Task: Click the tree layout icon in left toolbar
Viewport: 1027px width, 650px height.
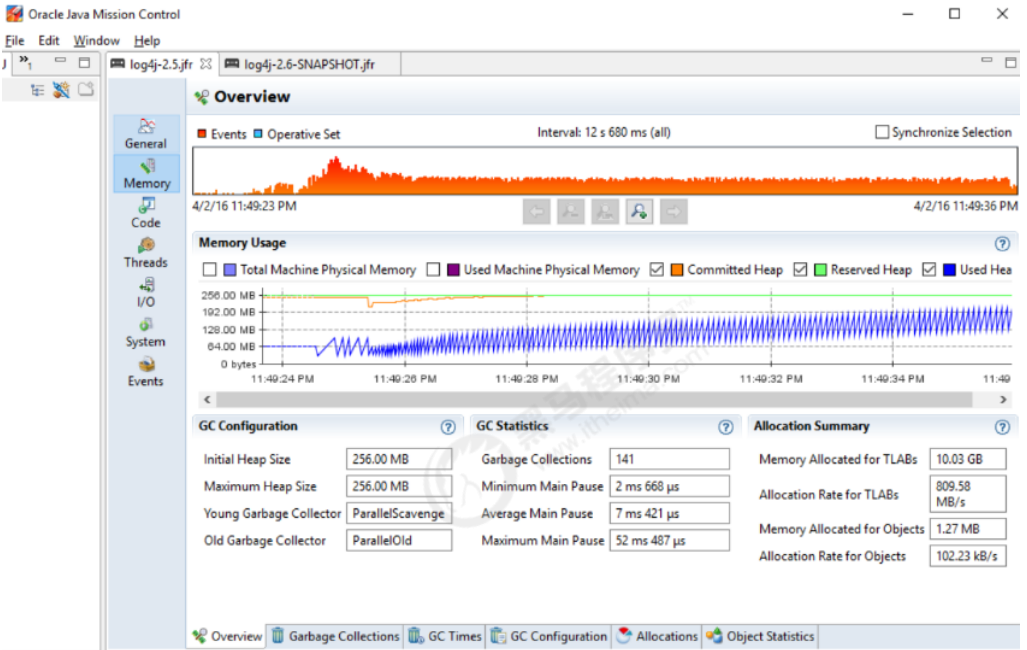Action: (x=37, y=90)
